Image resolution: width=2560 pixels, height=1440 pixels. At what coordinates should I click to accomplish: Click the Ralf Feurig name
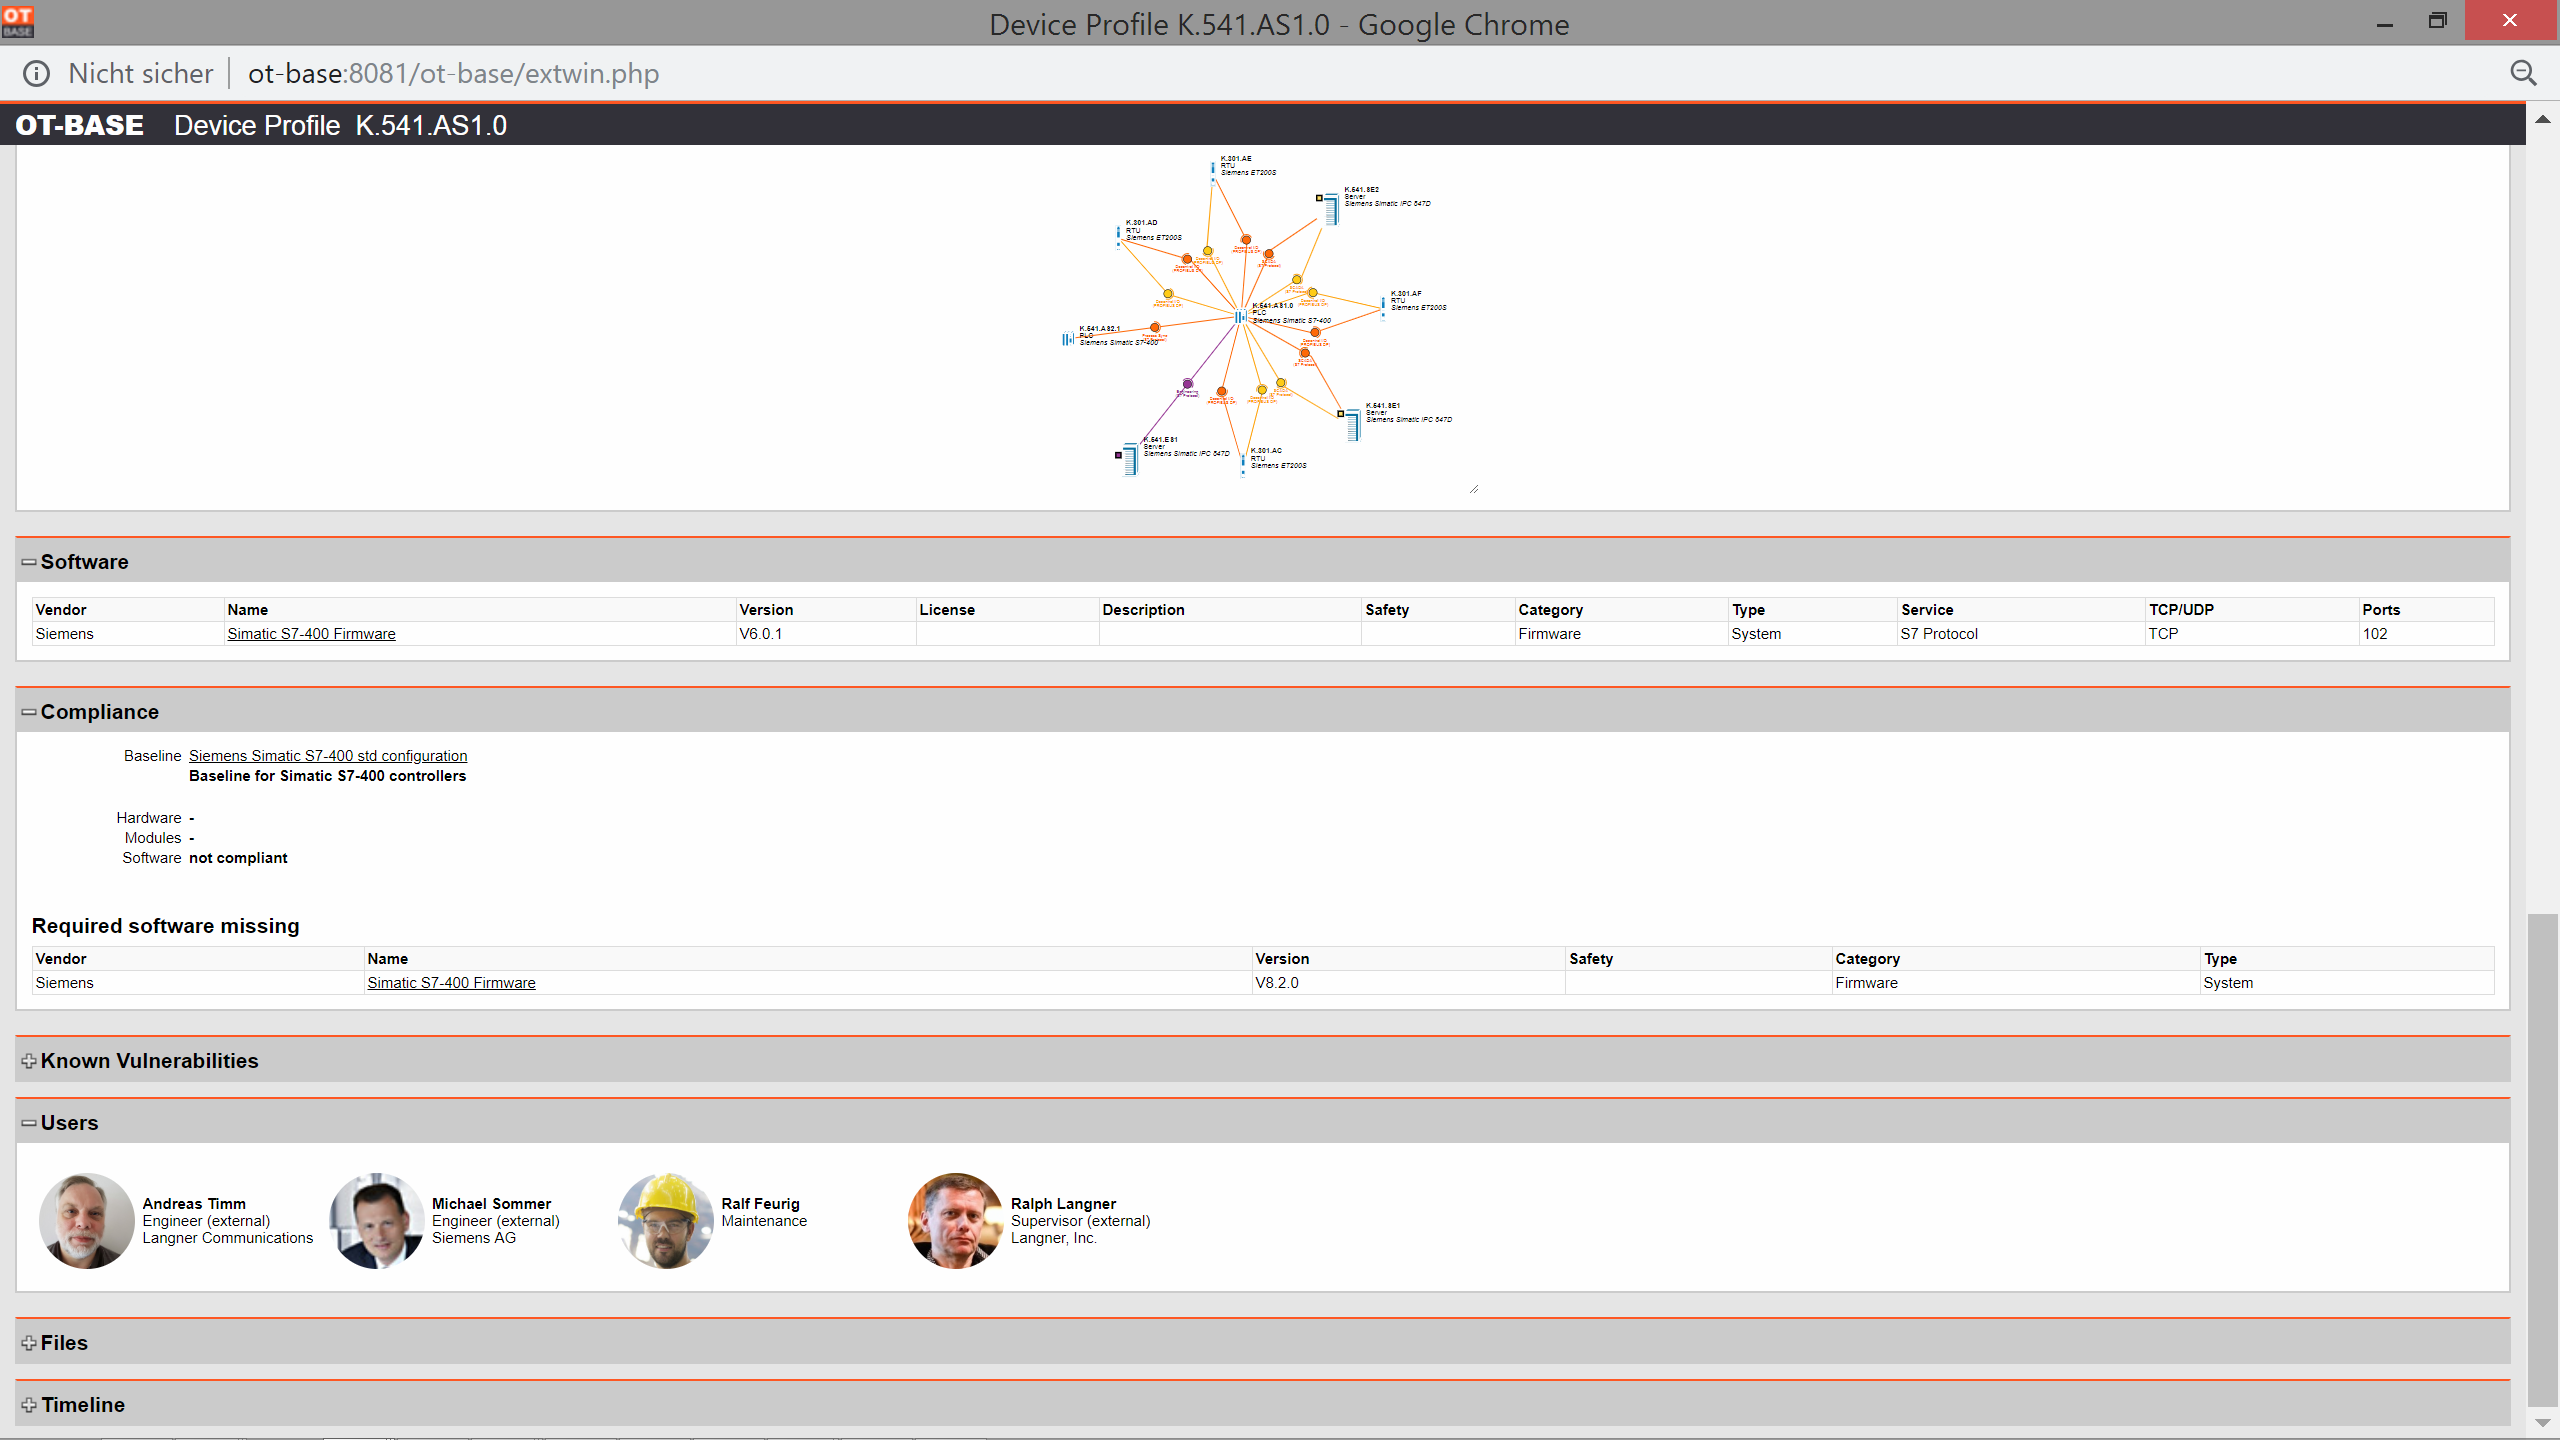point(760,1204)
